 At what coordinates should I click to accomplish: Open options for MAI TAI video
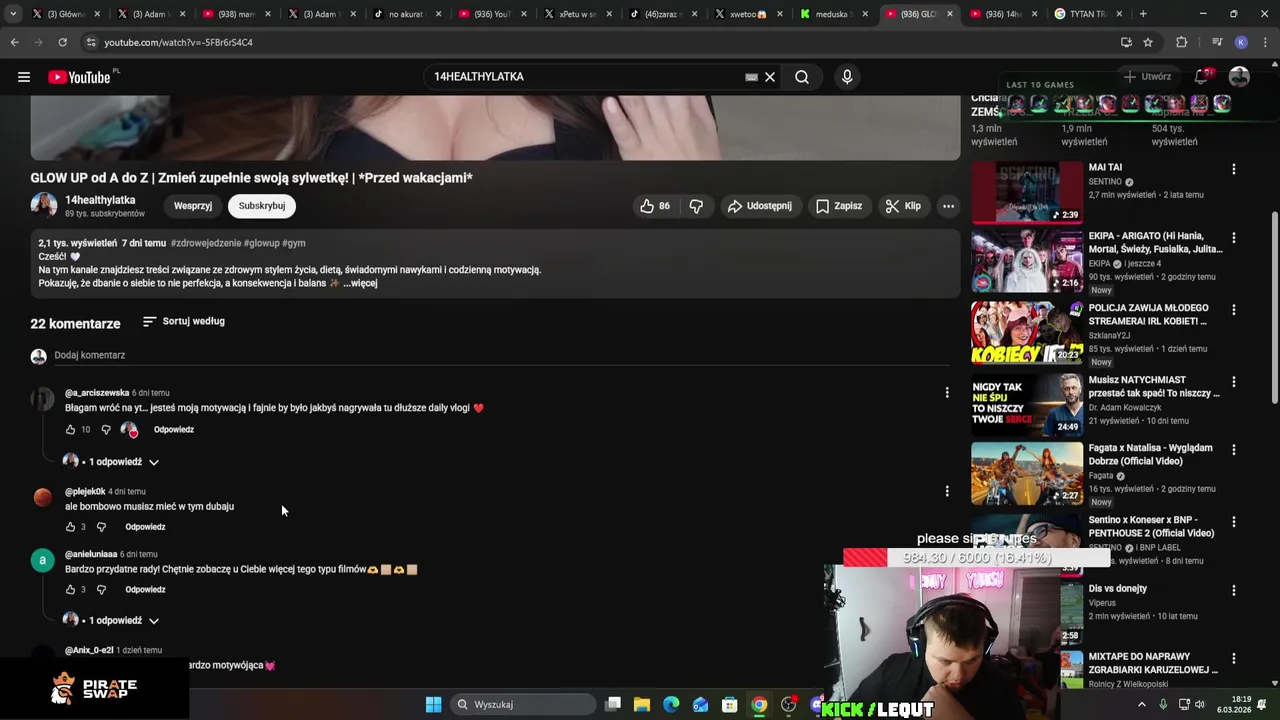click(x=1233, y=170)
